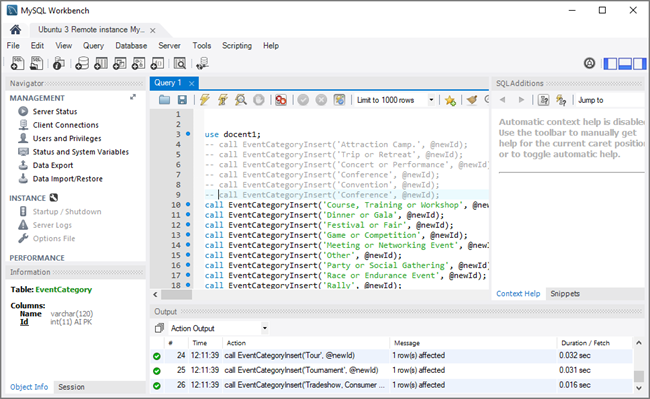
Task: Go back in context help
Action: (502, 100)
